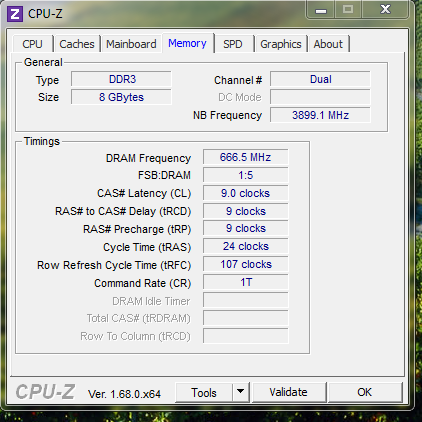Viewport: 422px width, 422px height.
Task: Click the 666.5 MHz DRAM Frequency value
Action: (x=246, y=157)
